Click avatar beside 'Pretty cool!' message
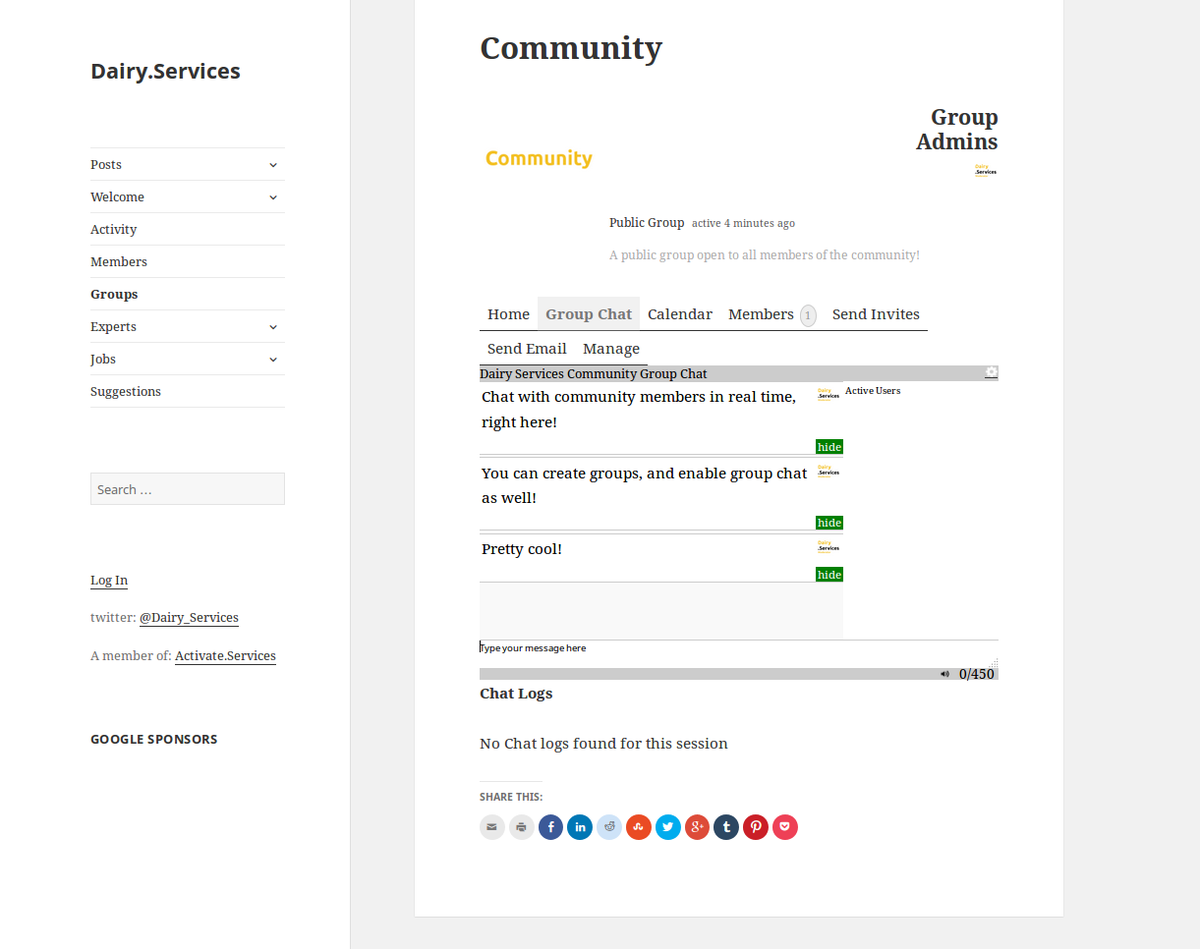The image size is (1200, 949). 828,546
